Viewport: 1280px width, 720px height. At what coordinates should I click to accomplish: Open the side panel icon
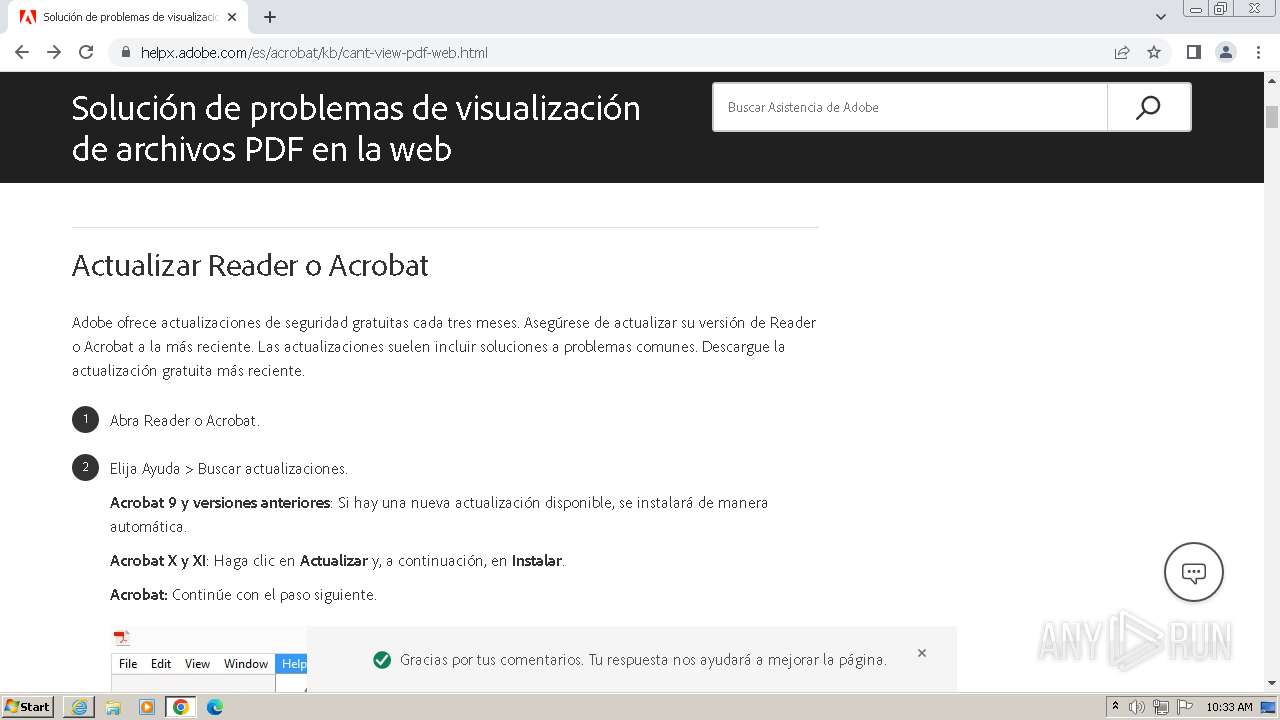coord(1194,52)
